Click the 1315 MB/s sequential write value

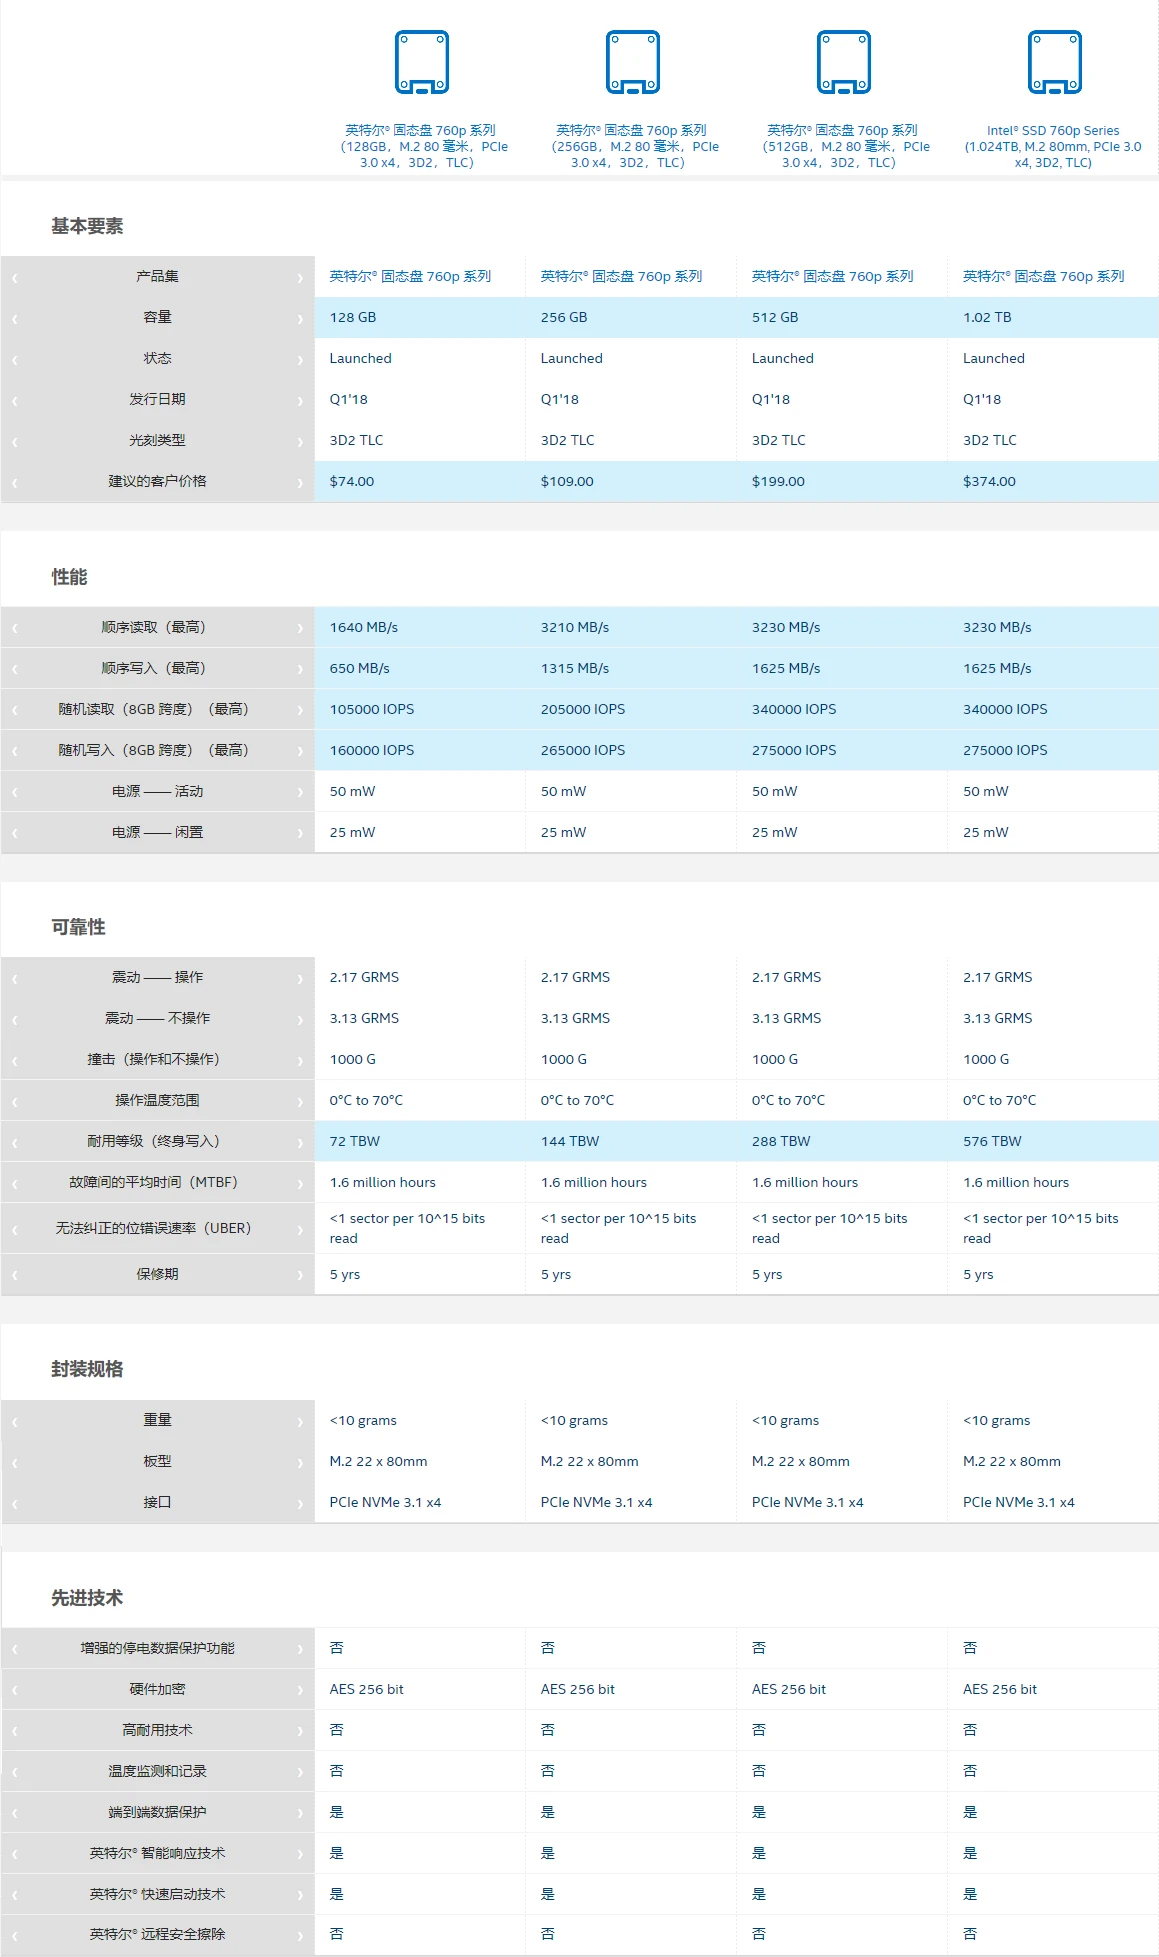point(575,668)
